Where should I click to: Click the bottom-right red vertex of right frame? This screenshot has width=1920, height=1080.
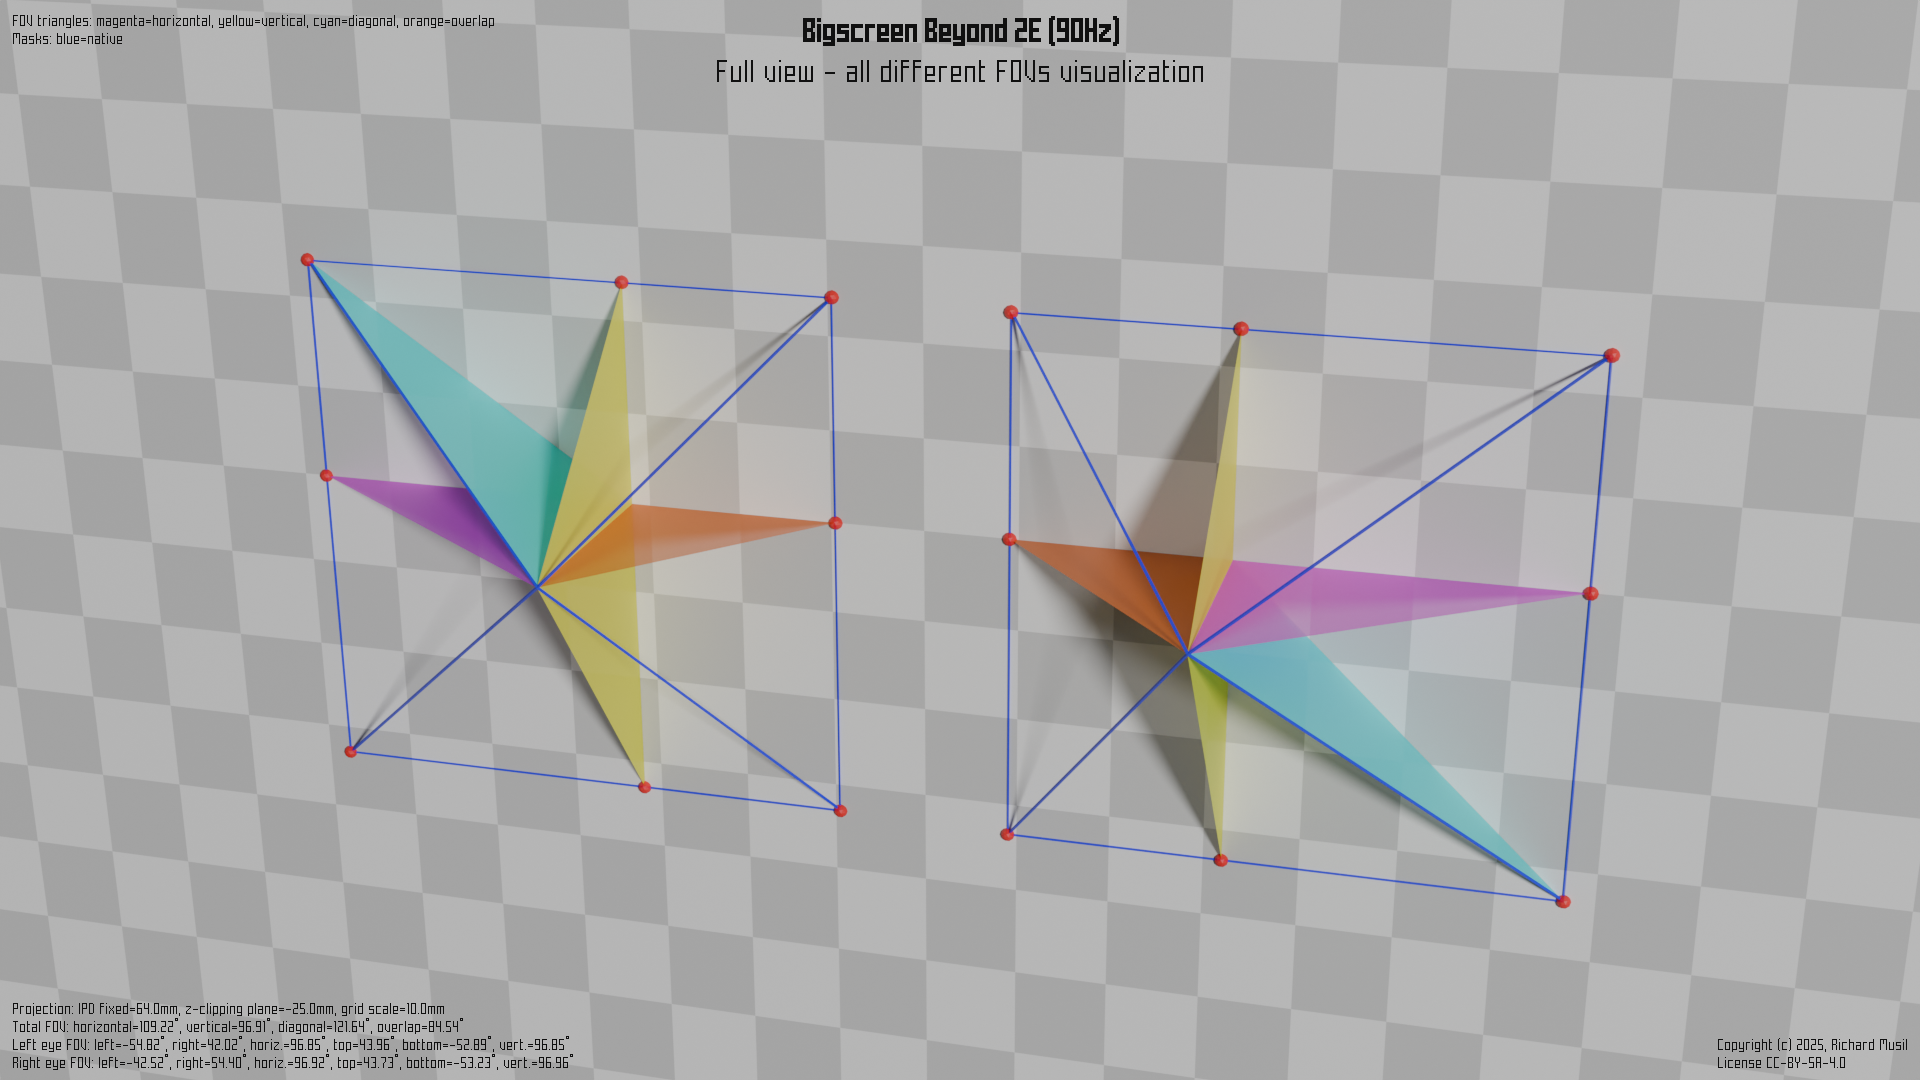1563,902
